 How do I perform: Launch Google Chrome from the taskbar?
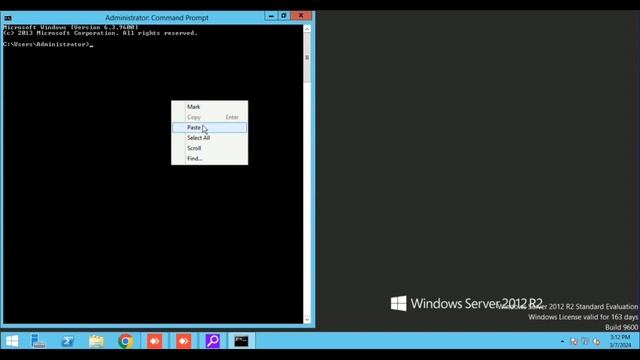point(125,341)
